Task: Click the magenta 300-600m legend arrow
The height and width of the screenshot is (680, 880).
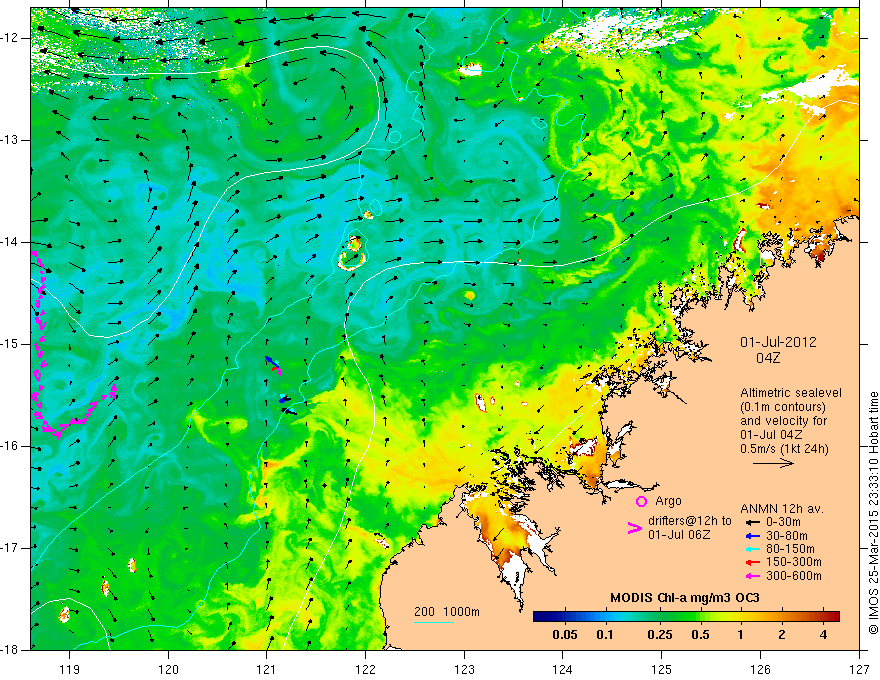Action: (x=752, y=576)
